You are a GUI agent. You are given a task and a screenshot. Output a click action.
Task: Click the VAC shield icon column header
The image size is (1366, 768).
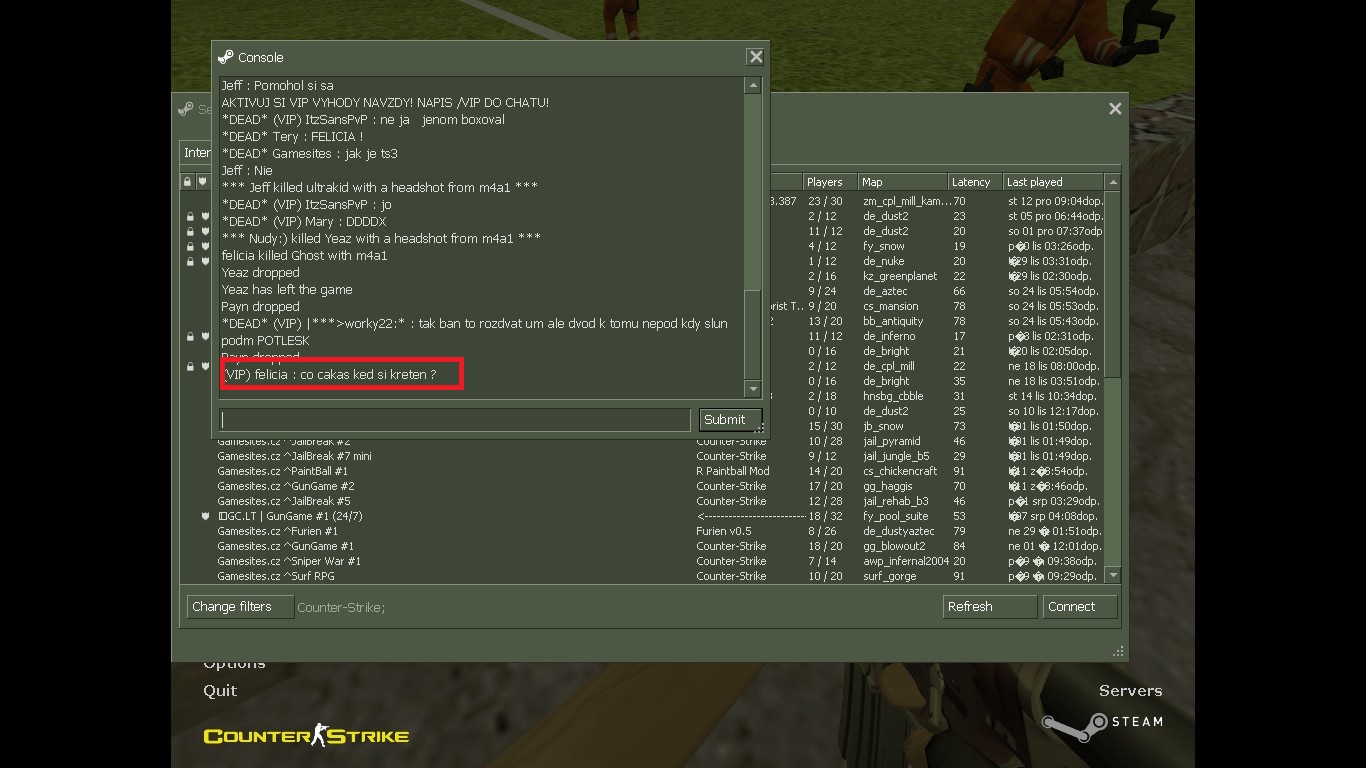click(203, 182)
